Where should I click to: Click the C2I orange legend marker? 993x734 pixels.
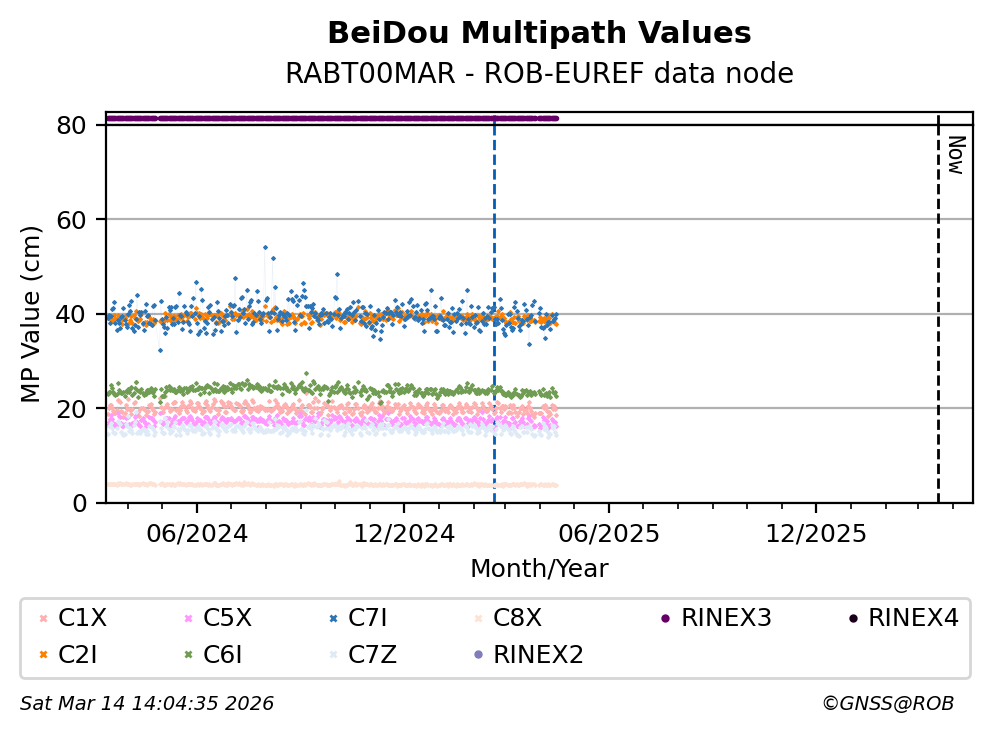tap(42, 656)
